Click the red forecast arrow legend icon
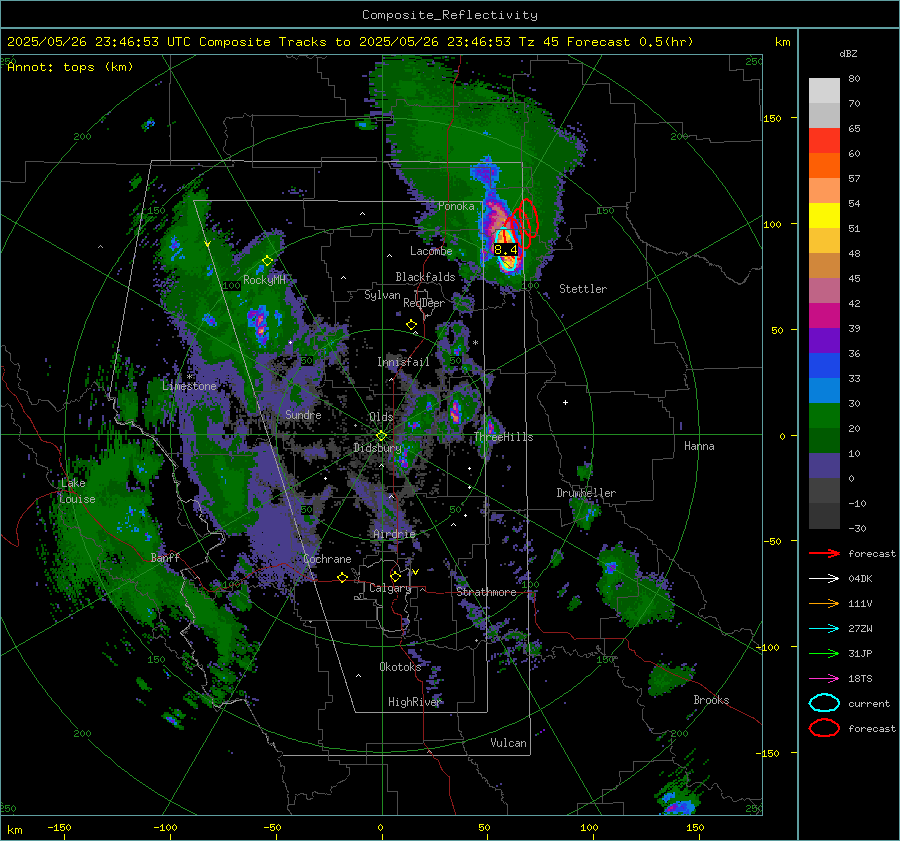Screen dimensions: 900x841 click(824, 553)
